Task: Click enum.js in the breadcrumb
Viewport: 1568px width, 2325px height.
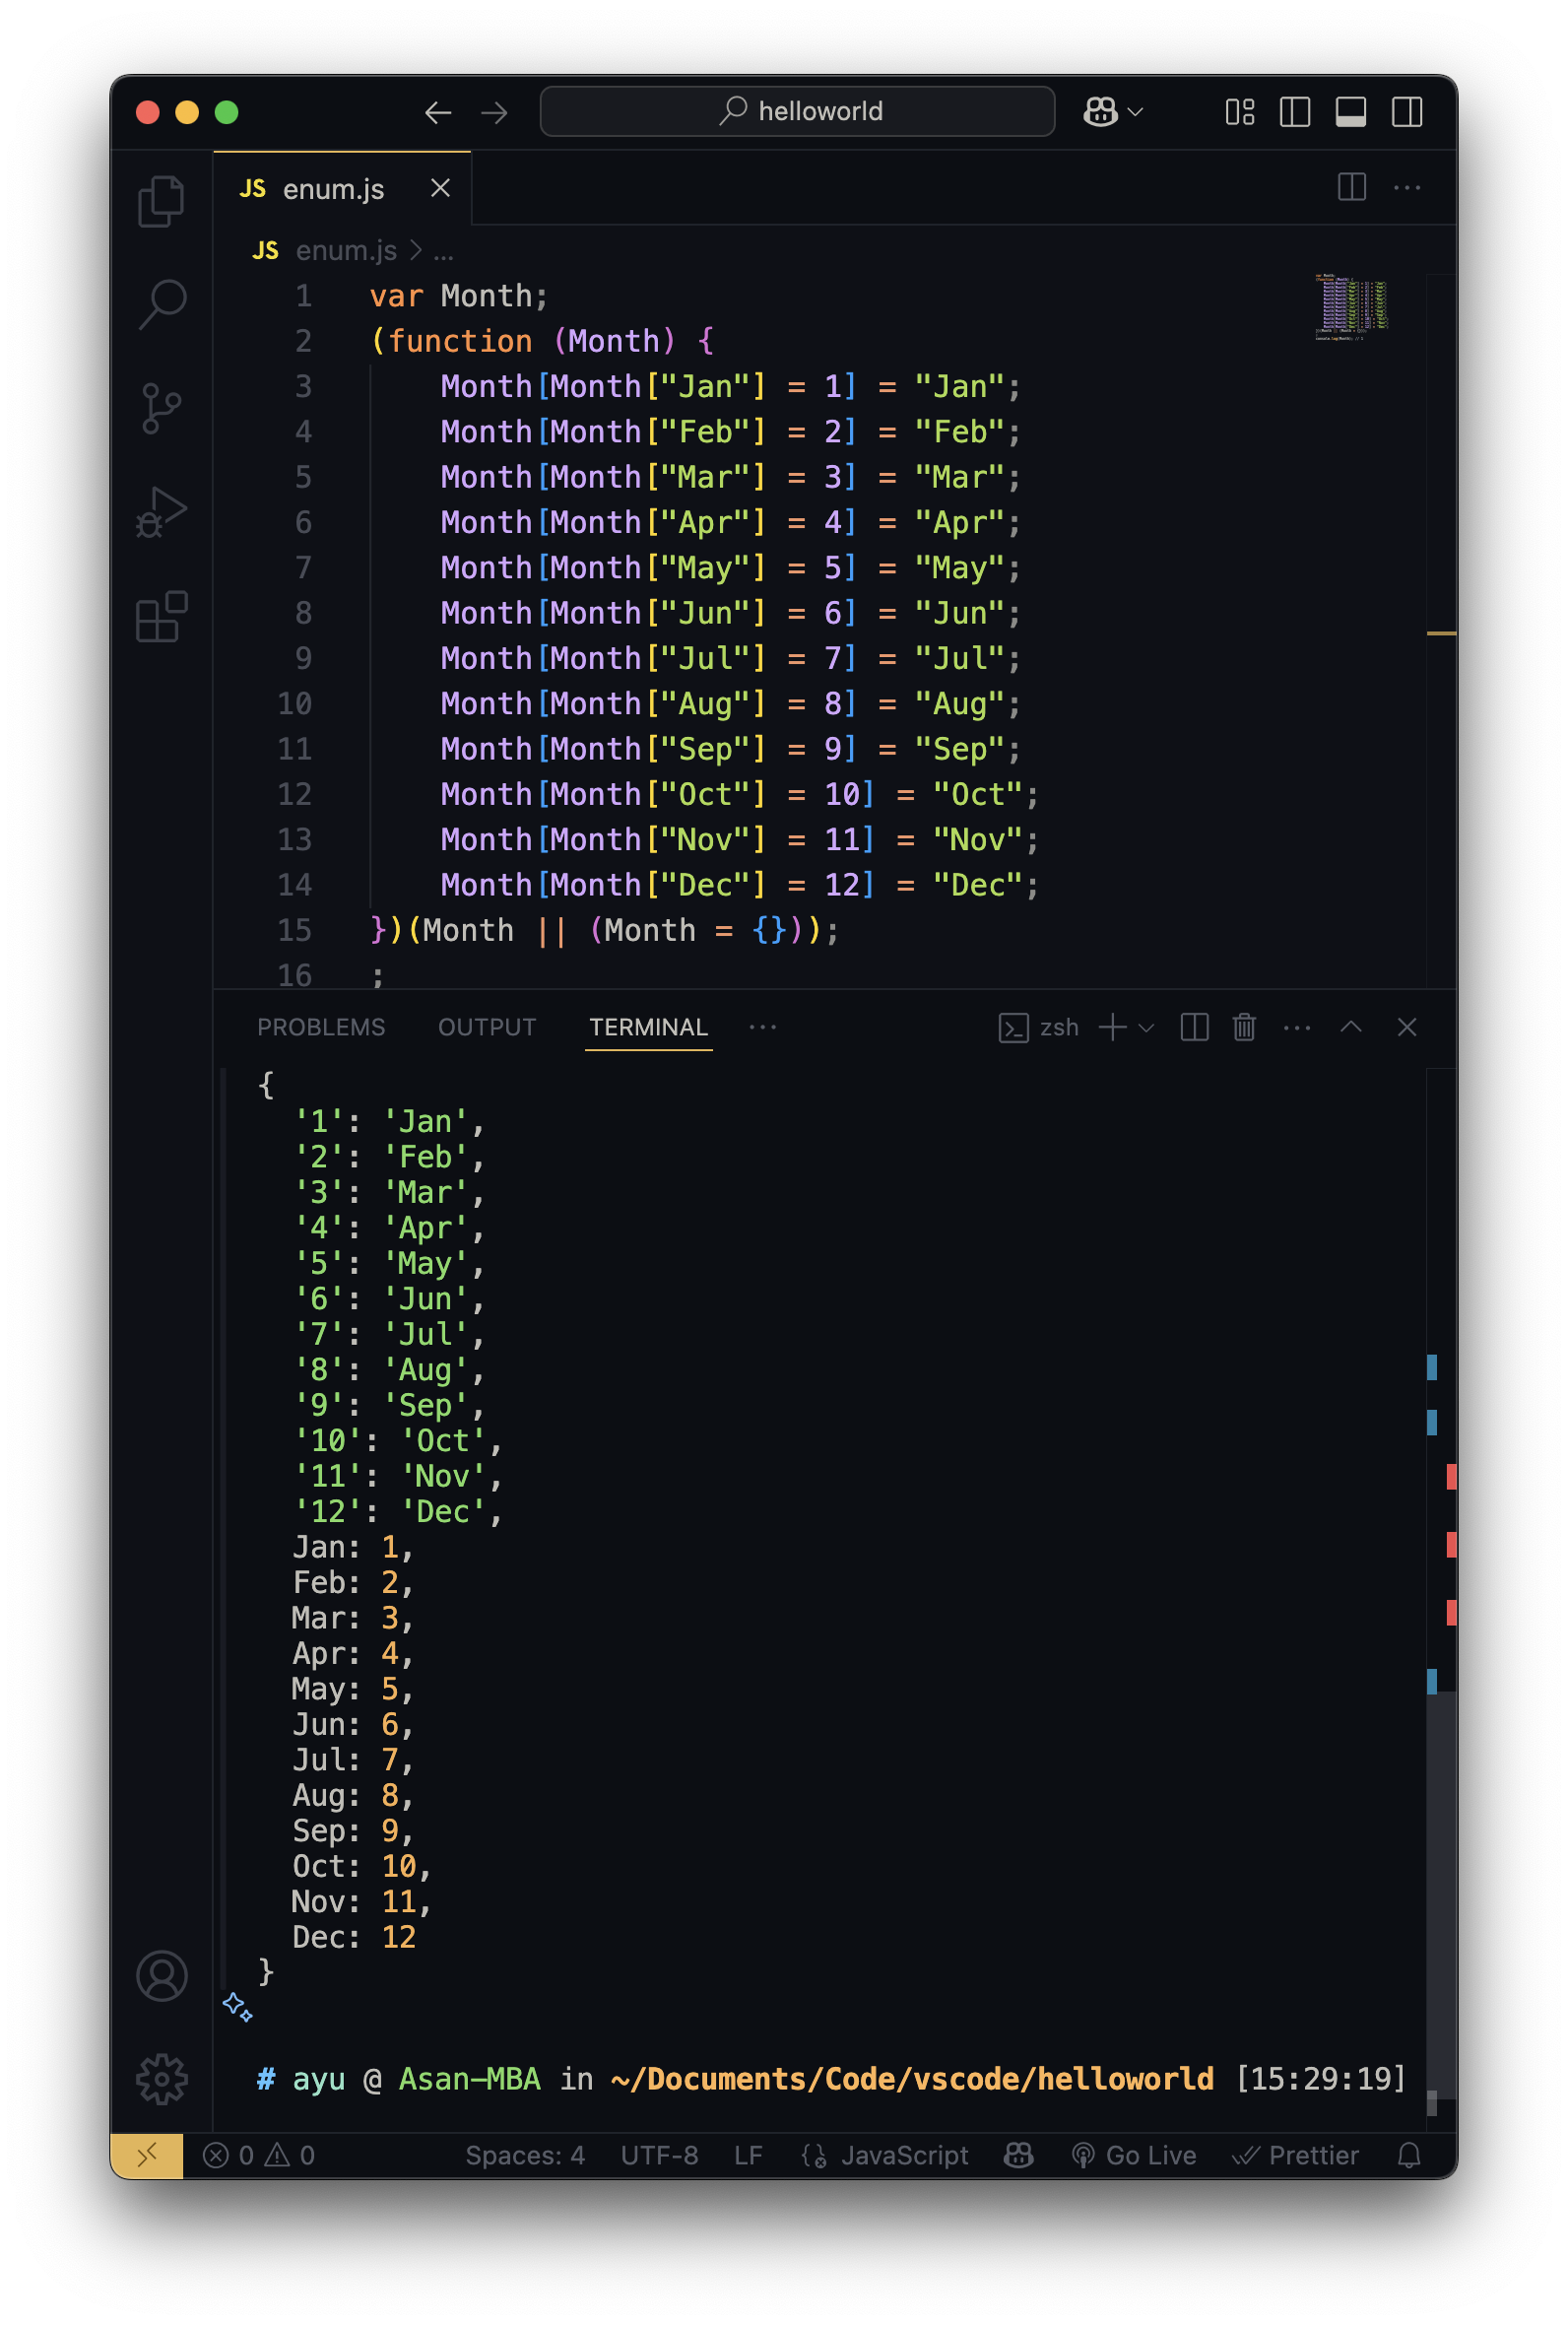Action: pyautogui.click(x=346, y=250)
